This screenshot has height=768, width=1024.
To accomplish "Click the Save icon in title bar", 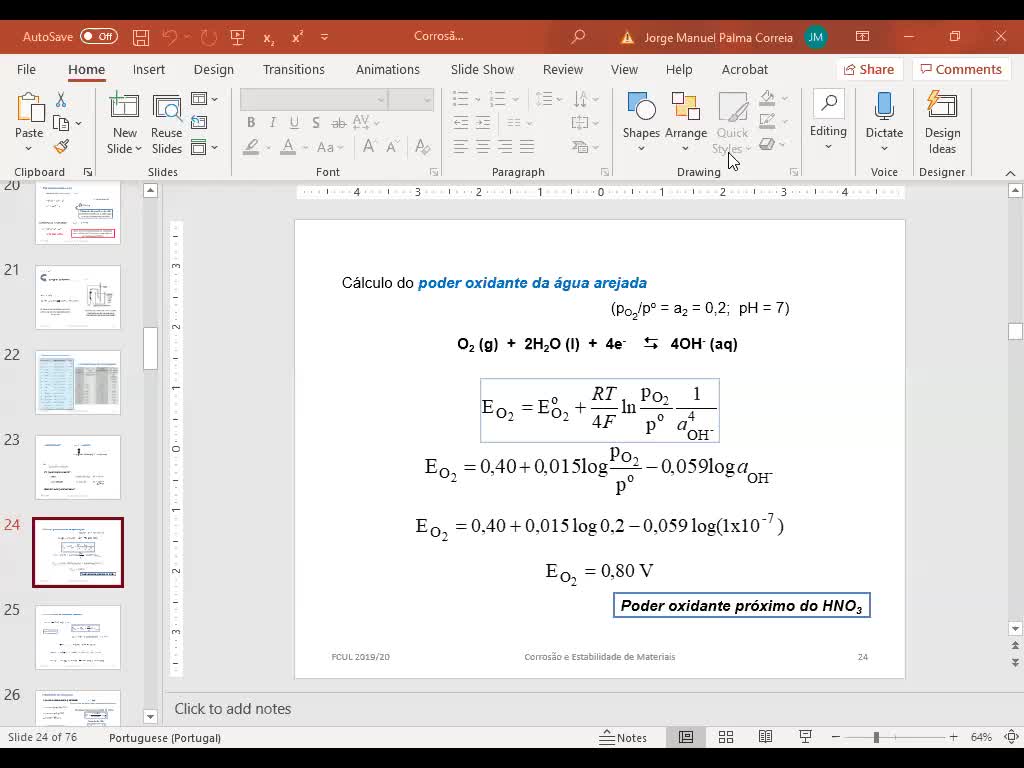I will click(x=141, y=37).
